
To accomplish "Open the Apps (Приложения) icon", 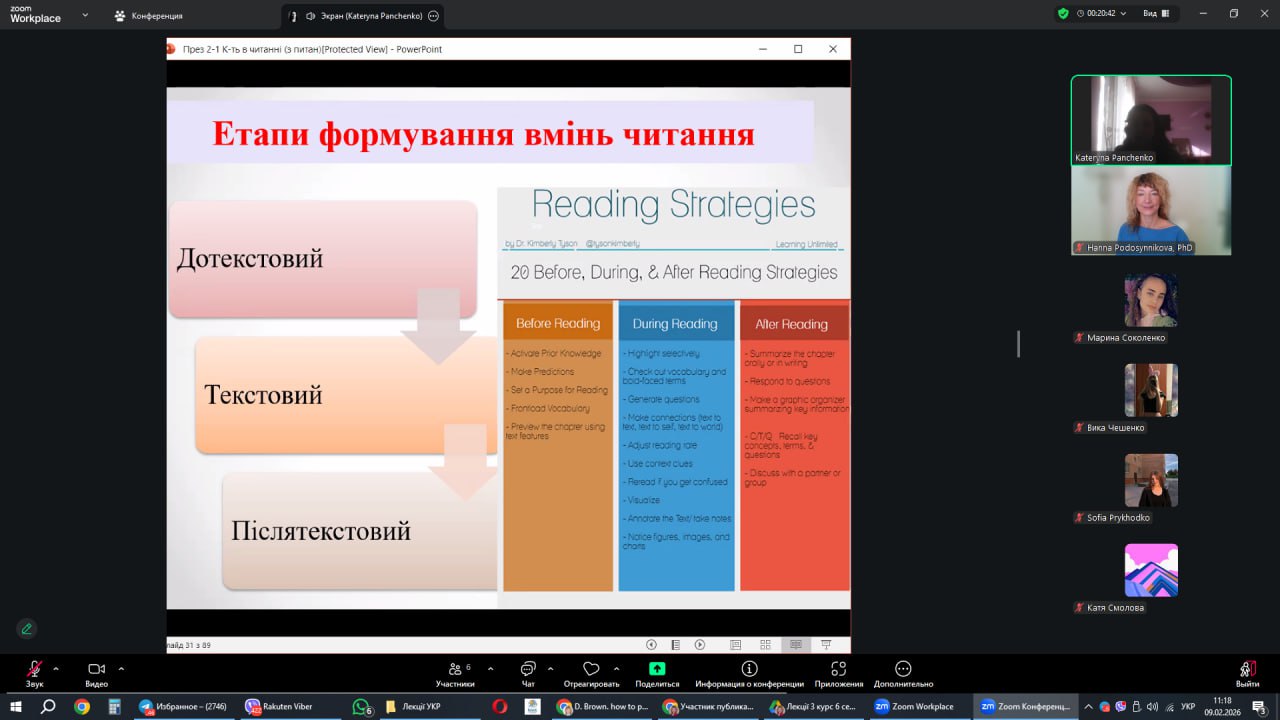I will coord(838,673).
